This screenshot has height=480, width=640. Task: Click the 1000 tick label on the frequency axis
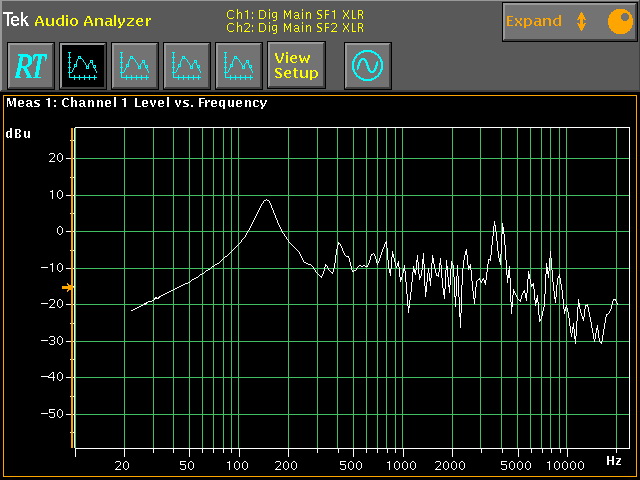[x=402, y=466]
